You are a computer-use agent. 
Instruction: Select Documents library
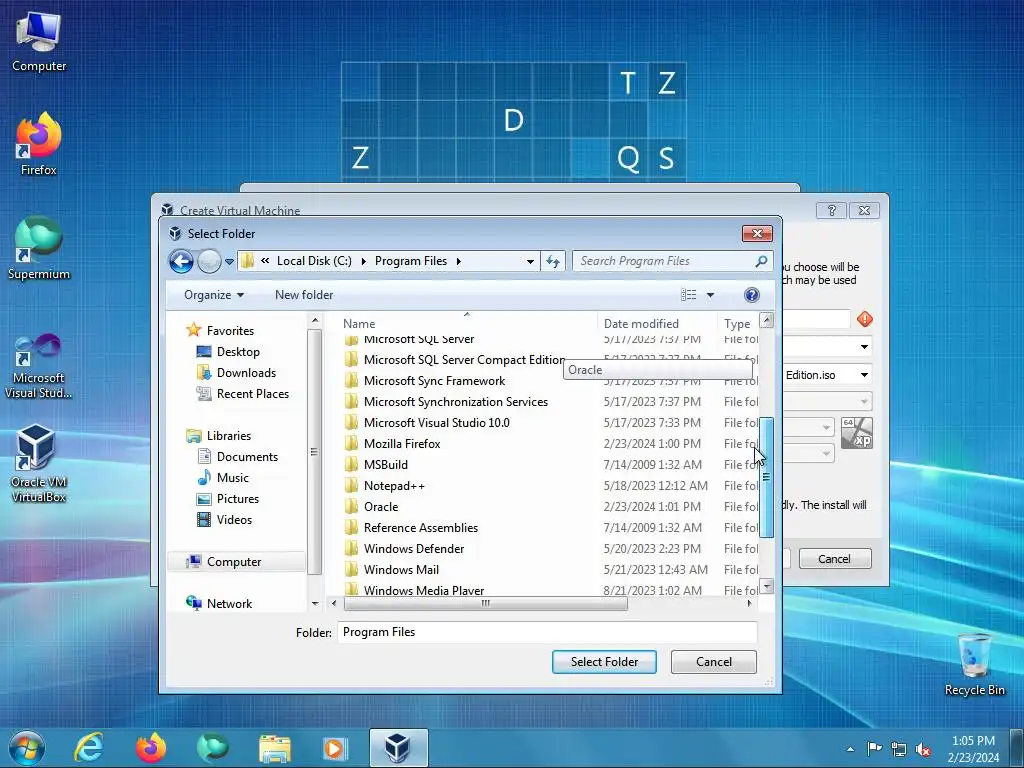click(247, 456)
